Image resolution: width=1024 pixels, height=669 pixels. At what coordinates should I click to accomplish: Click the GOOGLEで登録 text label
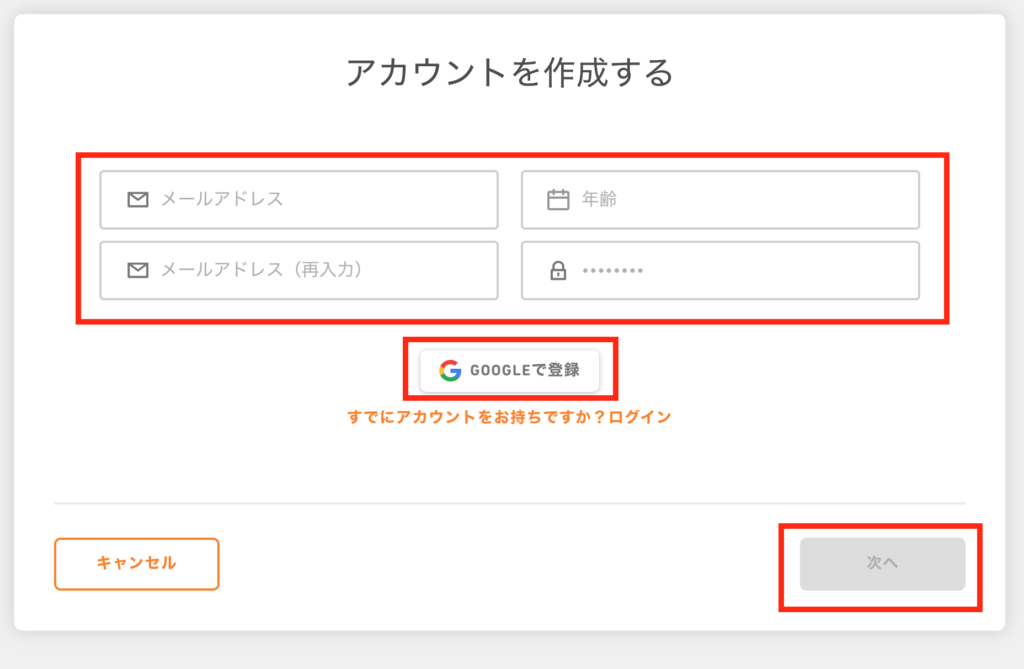pyautogui.click(x=524, y=370)
